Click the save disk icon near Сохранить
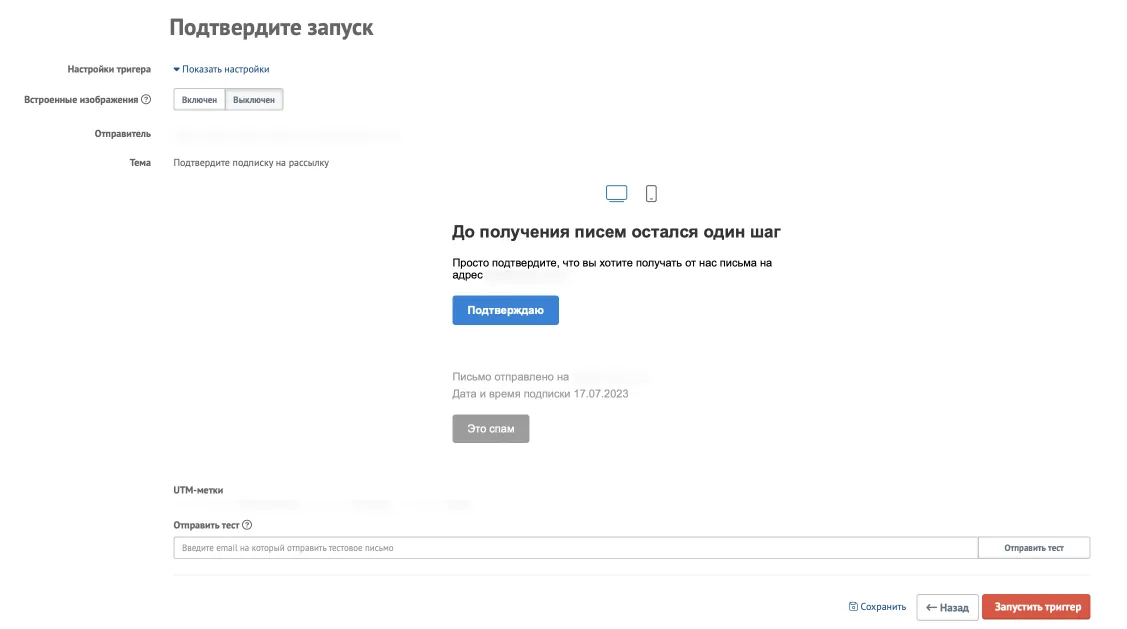Screen dimensions: 1127x629 [853, 607]
